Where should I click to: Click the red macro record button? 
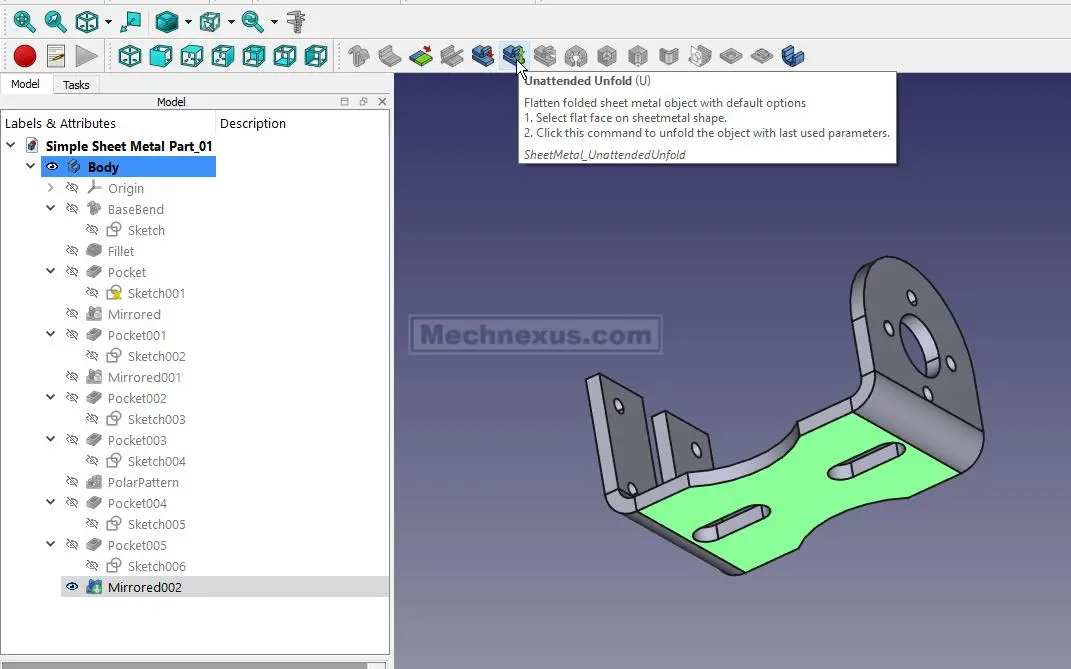(x=25, y=56)
